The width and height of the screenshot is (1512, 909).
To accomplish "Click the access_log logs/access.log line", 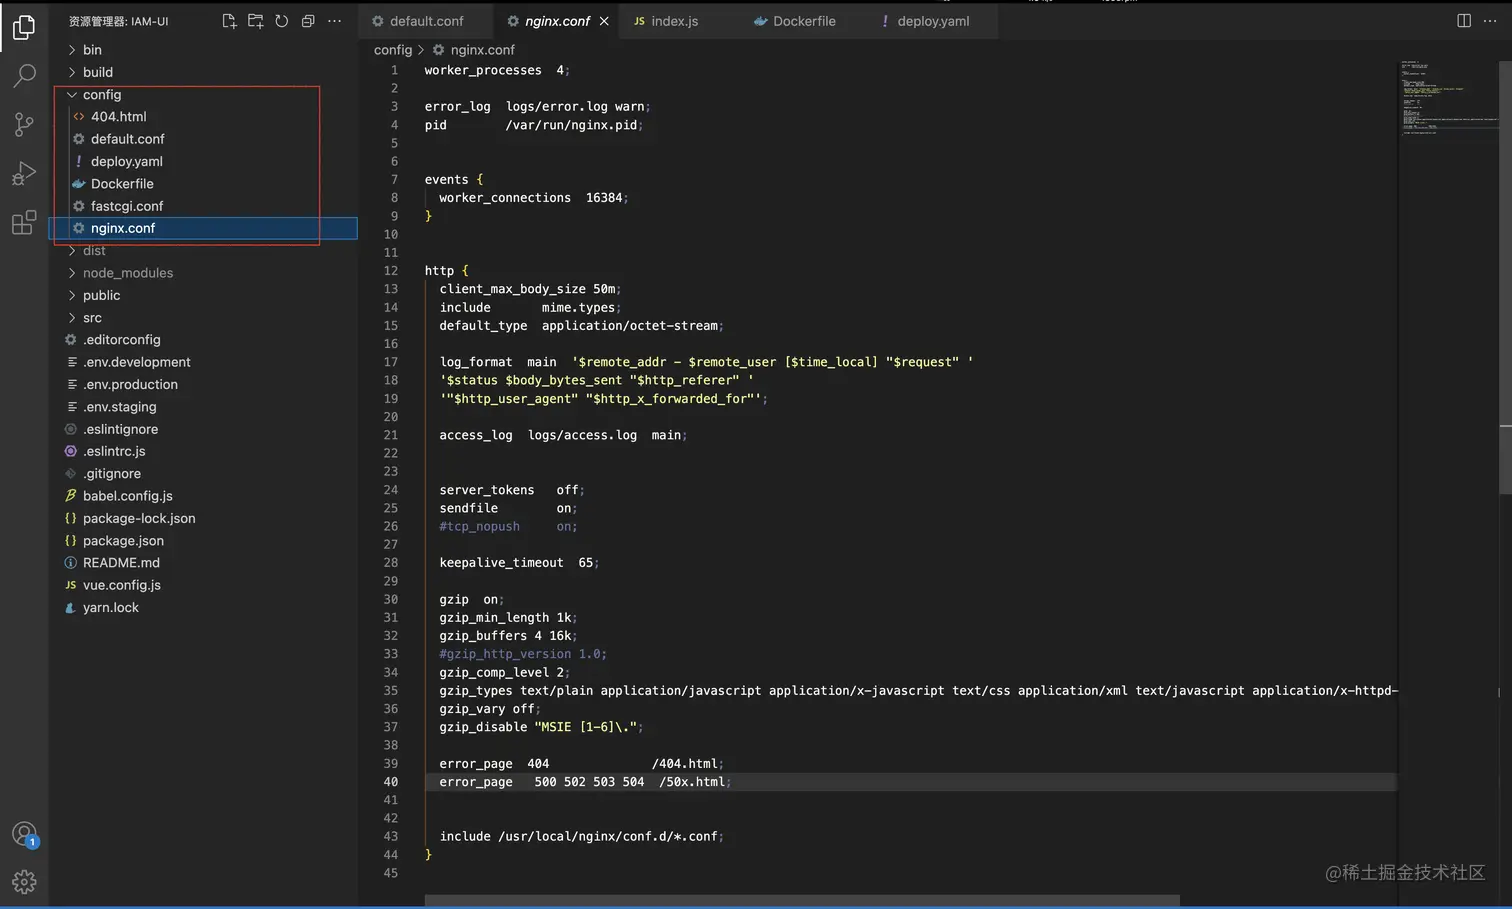I will coord(563,435).
